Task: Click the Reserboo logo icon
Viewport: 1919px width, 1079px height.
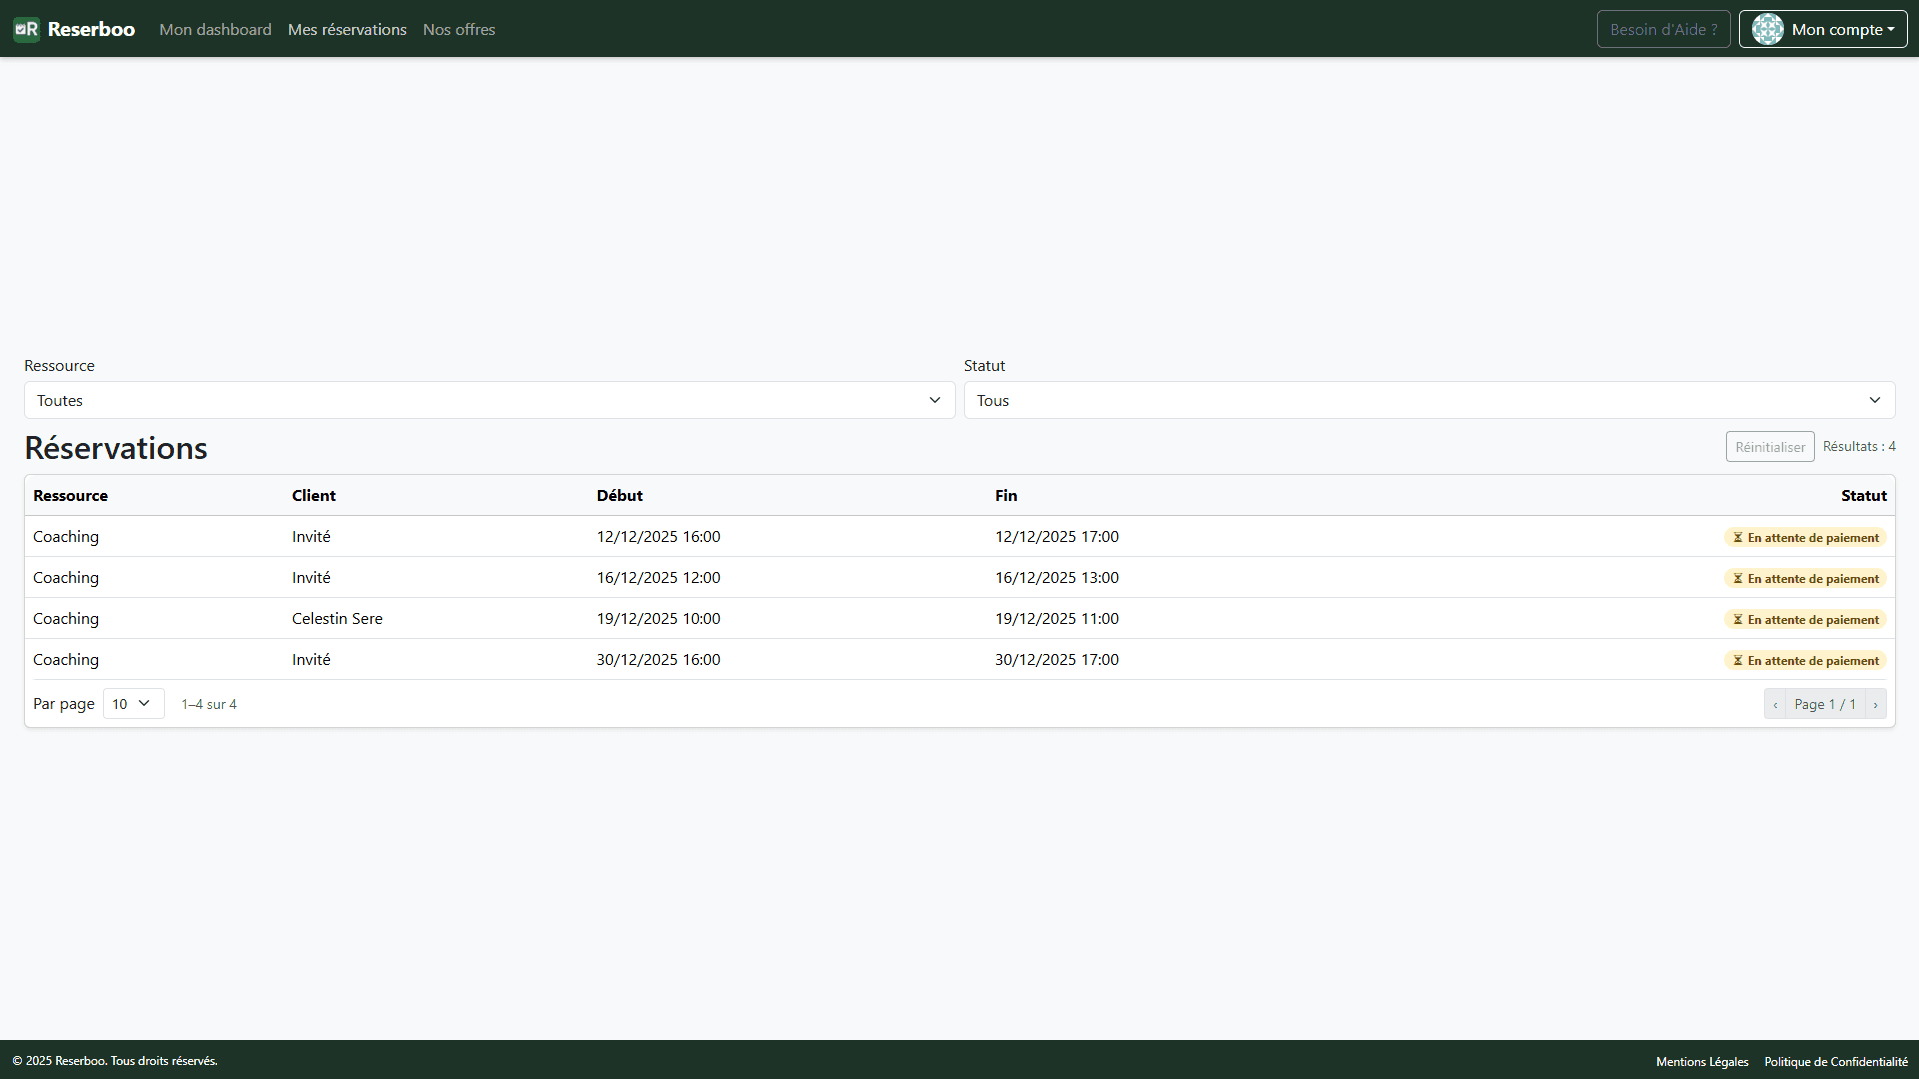Action: [x=26, y=29]
